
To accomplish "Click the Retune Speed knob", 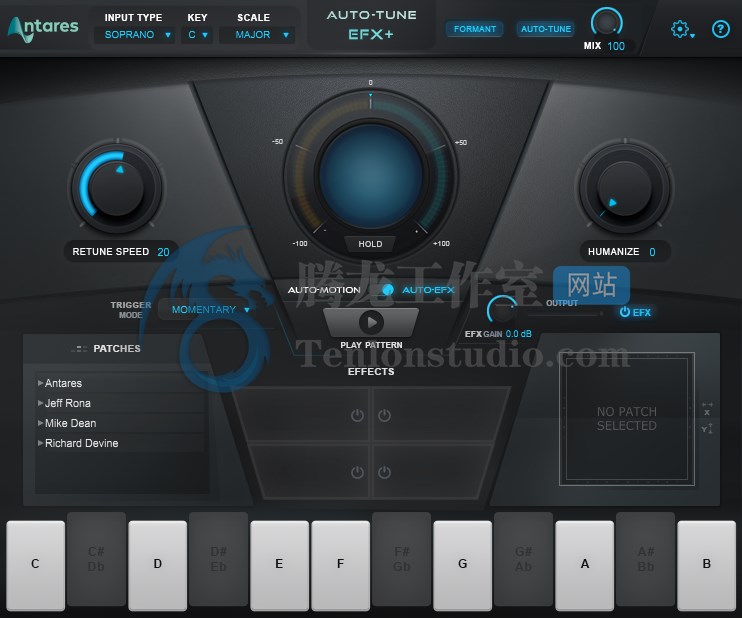I will [x=116, y=187].
